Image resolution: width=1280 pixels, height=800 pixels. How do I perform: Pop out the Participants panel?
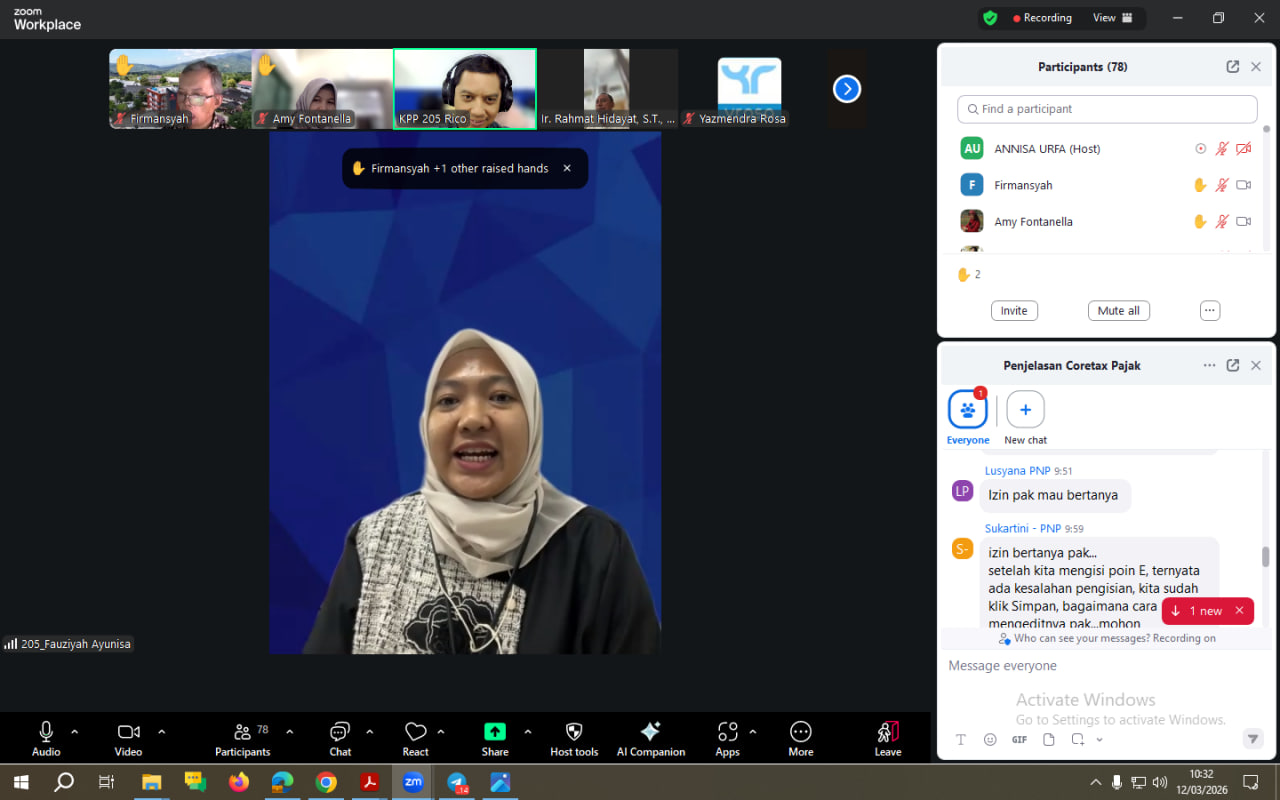[1232, 67]
